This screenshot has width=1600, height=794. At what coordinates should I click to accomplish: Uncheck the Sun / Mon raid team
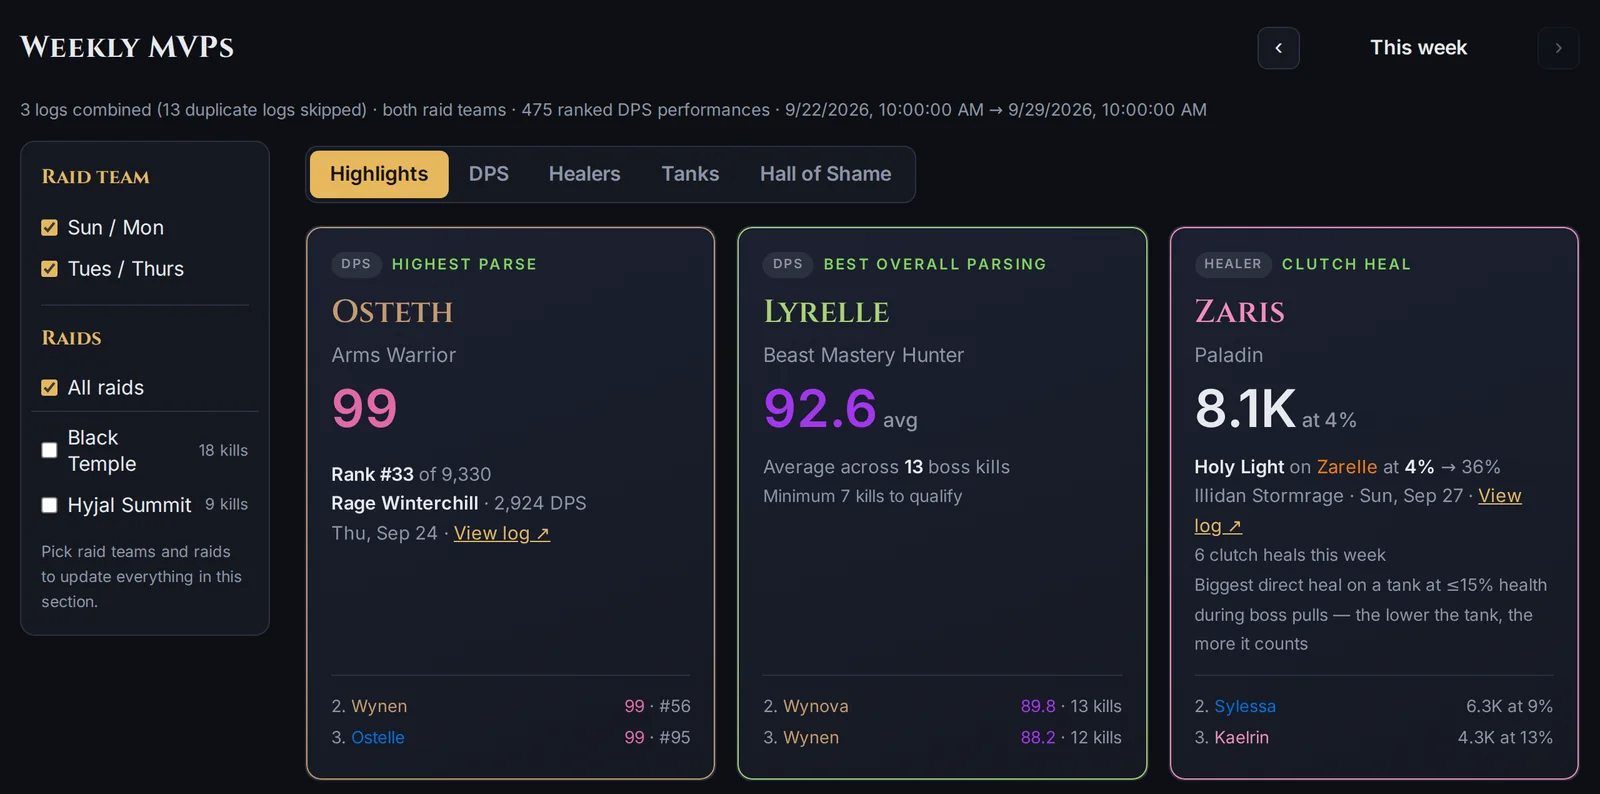[x=49, y=228]
